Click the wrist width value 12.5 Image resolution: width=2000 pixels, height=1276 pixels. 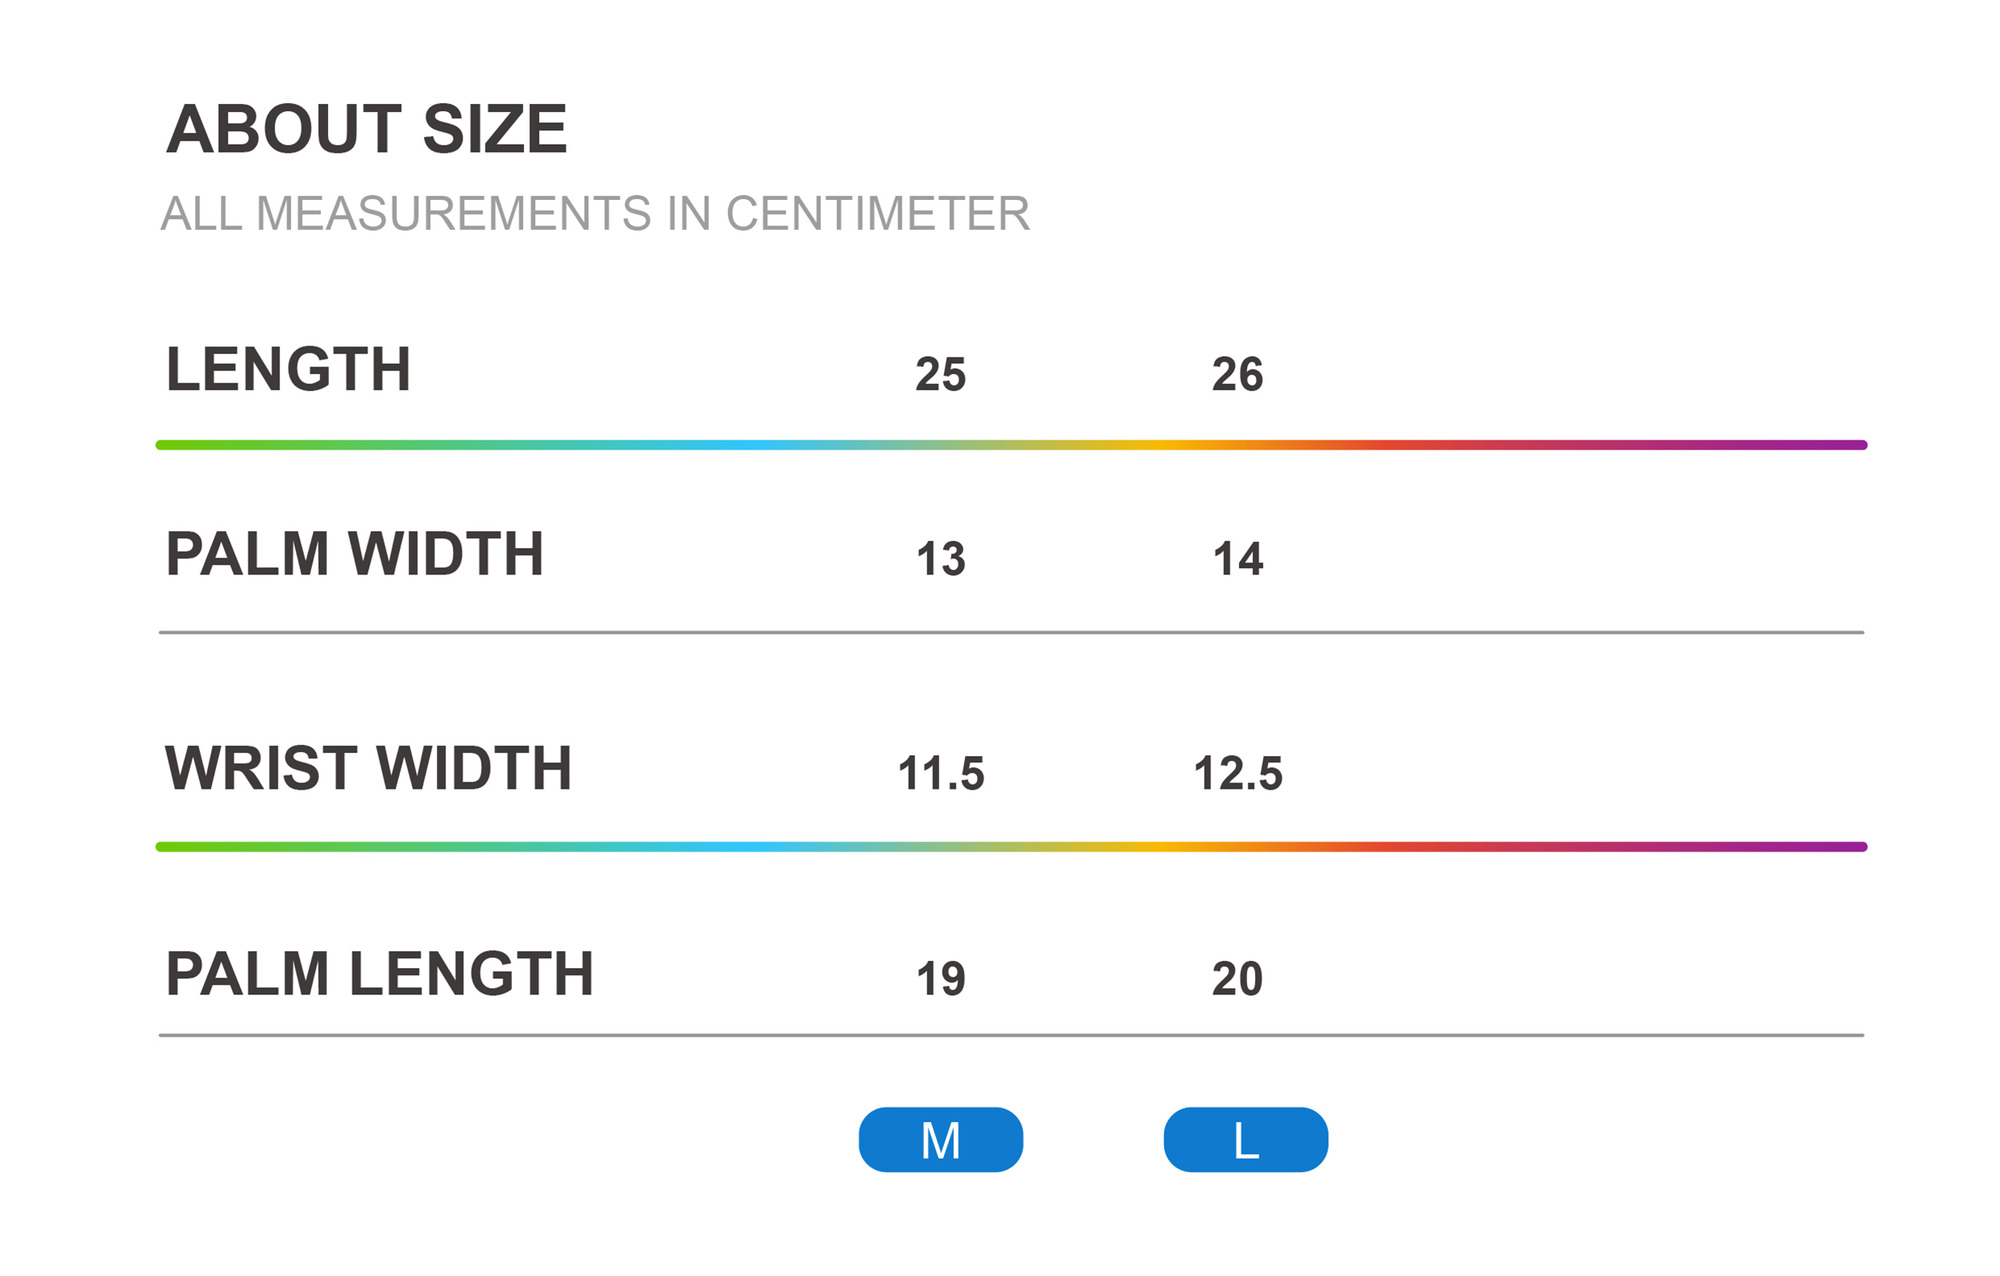[1237, 774]
